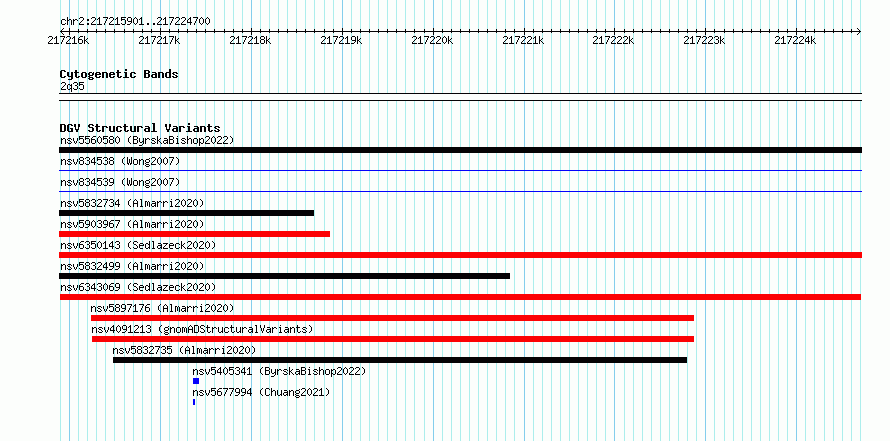Click the 217218k ruler label
Screen dimensions: 890x441
(250, 40)
